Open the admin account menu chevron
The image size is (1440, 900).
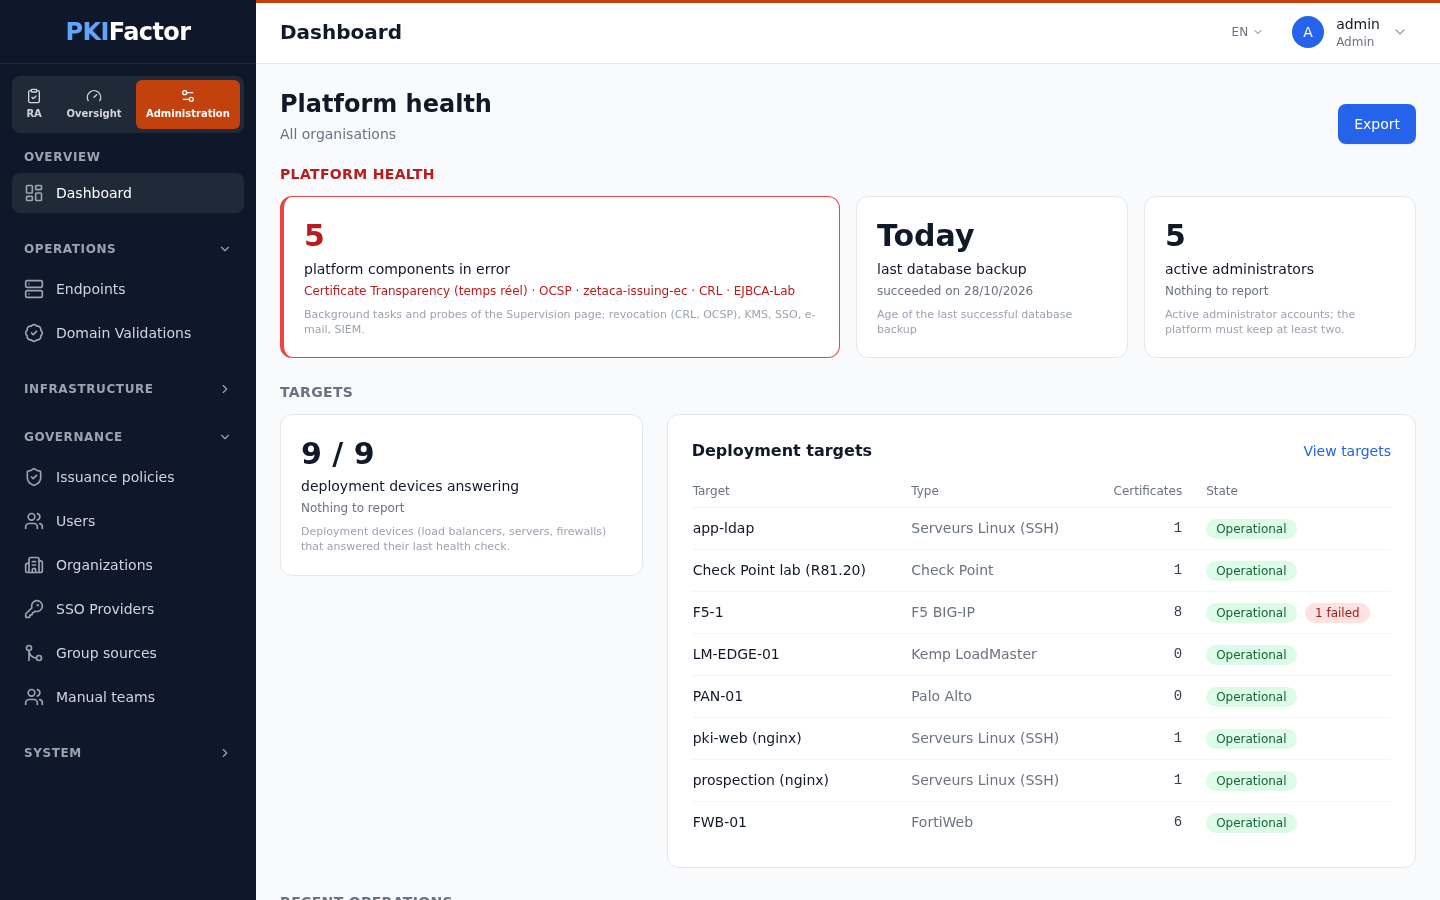coord(1400,32)
